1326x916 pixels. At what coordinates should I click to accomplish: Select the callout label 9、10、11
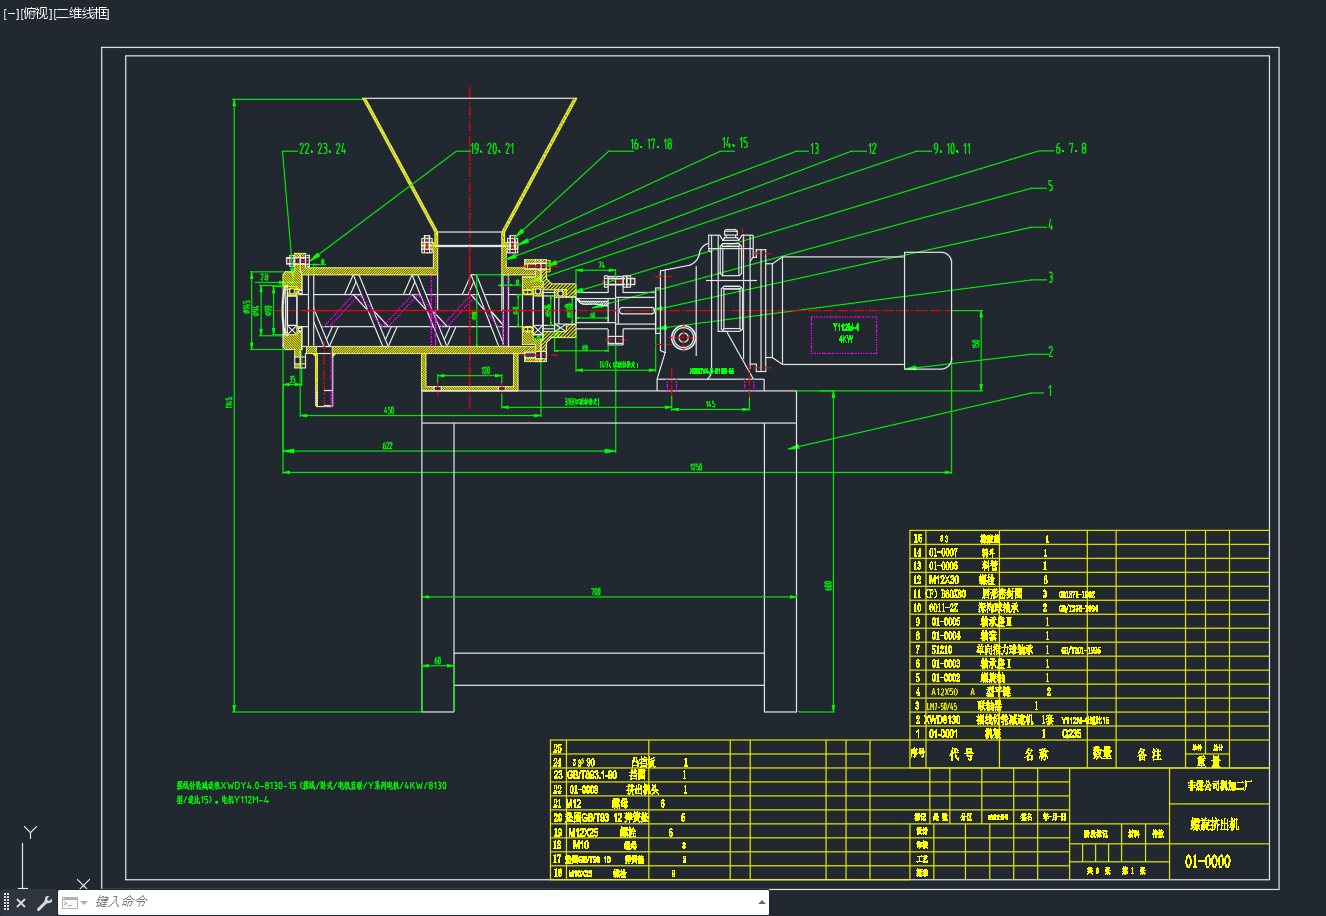click(952, 149)
